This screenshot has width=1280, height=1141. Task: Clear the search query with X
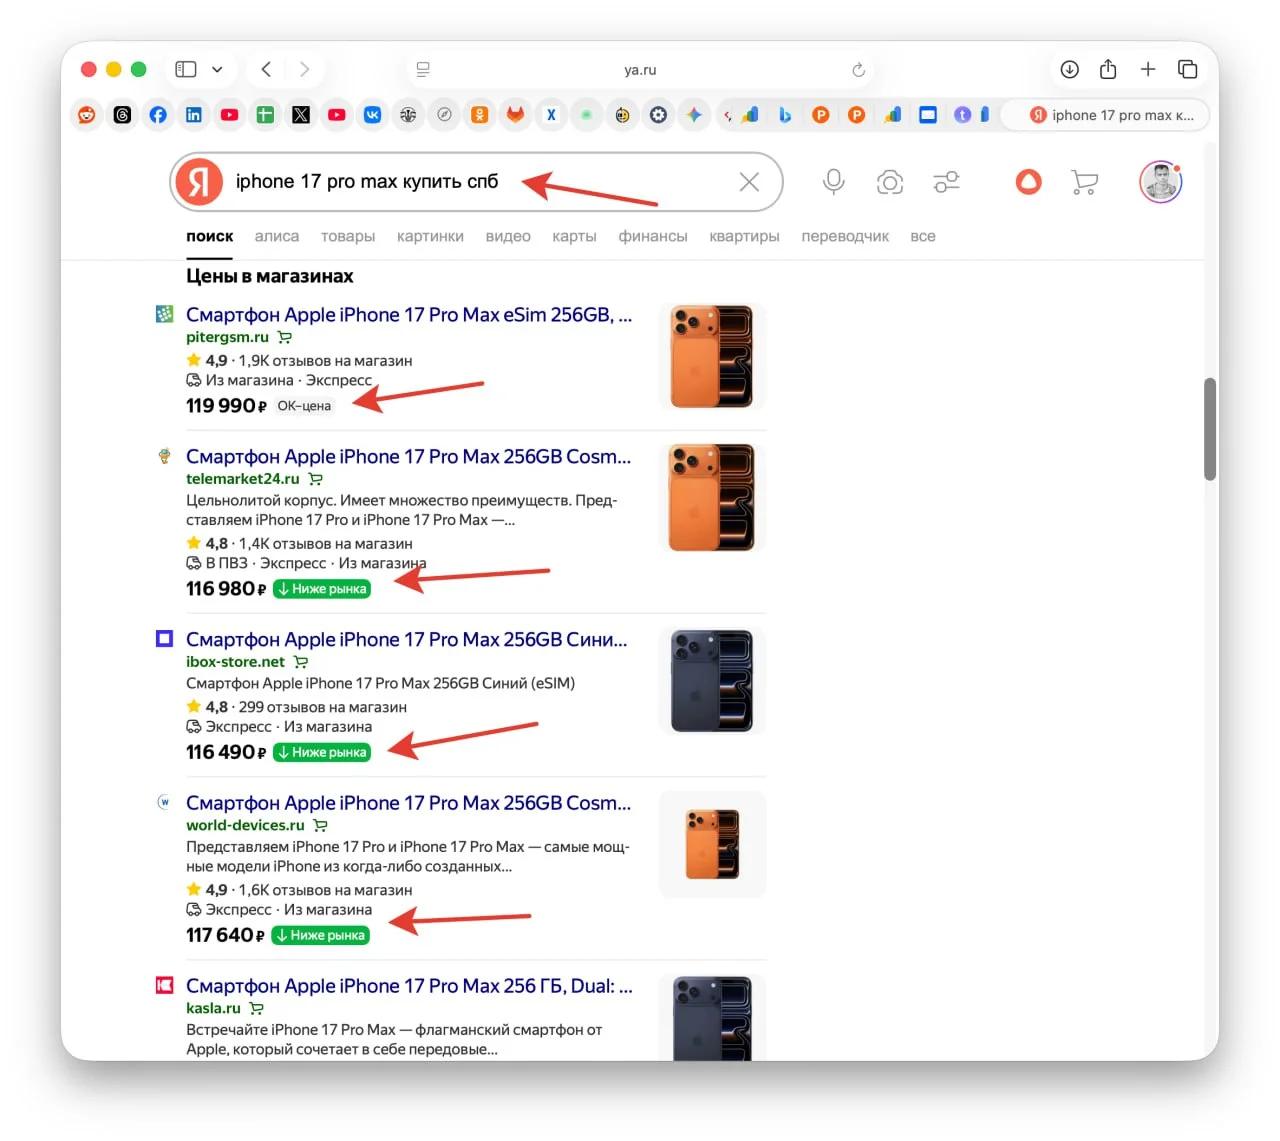click(749, 182)
